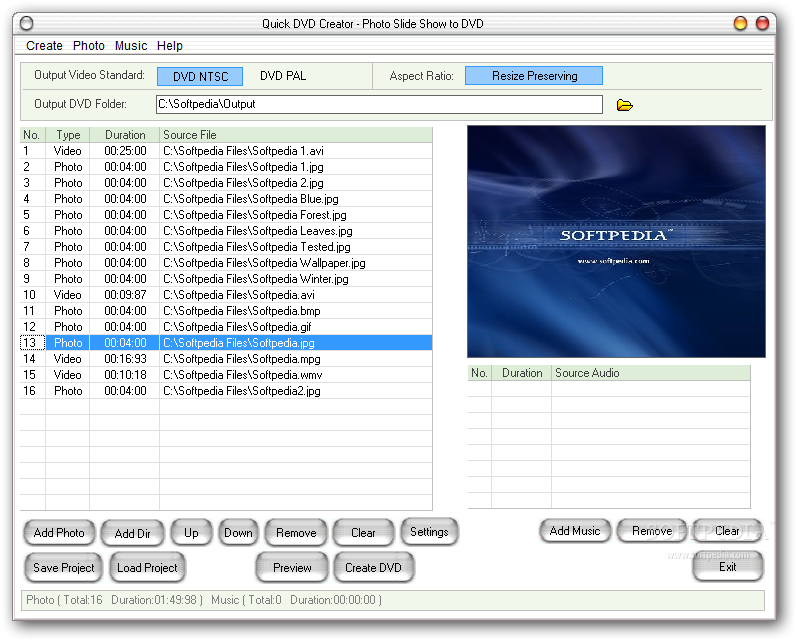Select row Softpedia Wallpaper.jpg
The height and width of the screenshot is (641, 797).
pyautogui.click(x=226, y=263)
